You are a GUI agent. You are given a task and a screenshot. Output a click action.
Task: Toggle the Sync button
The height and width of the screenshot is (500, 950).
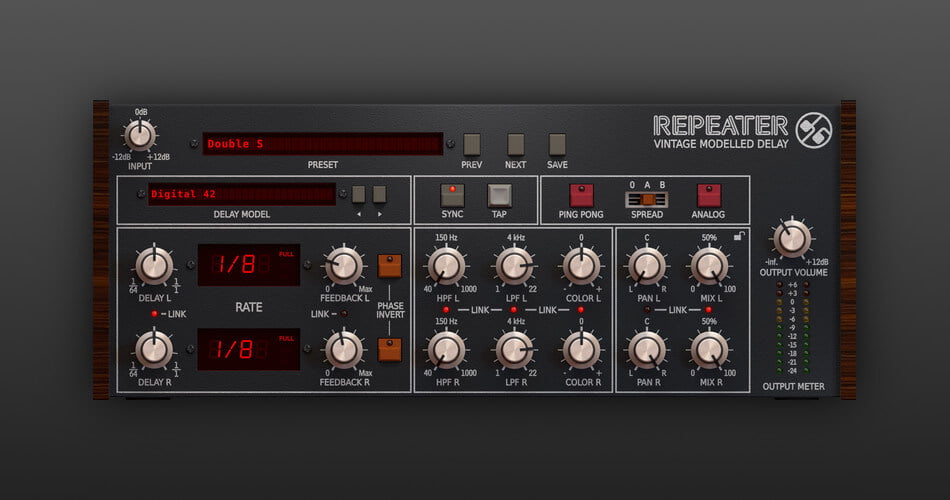click(452, 195)
